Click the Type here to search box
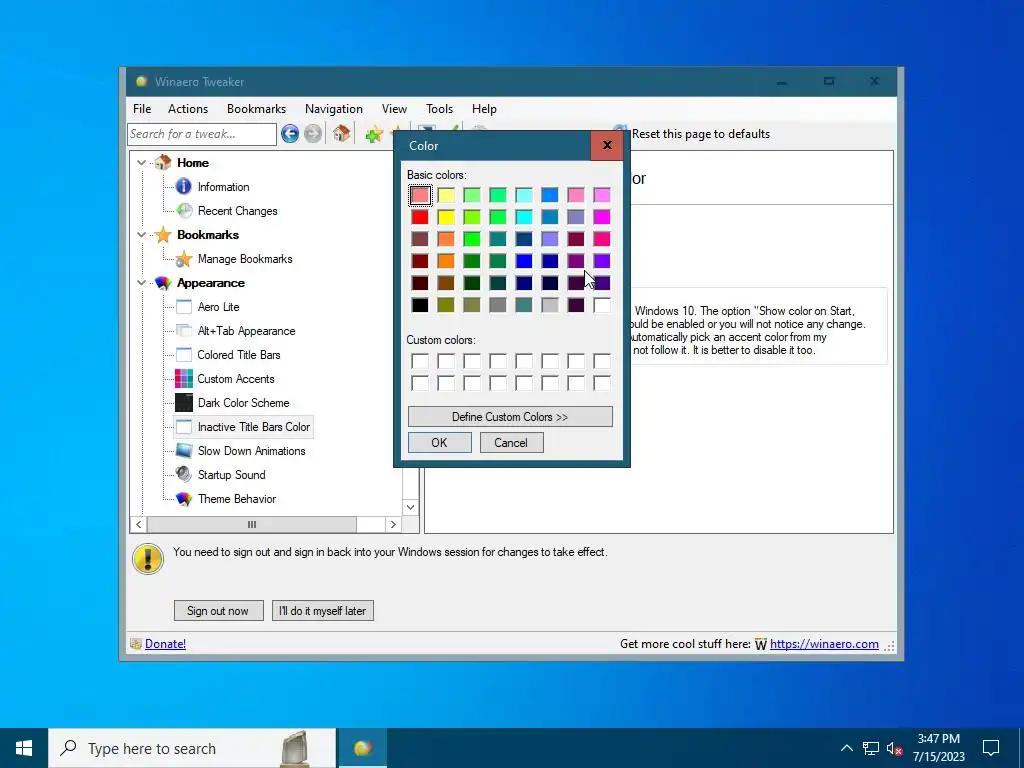The image size is (1024, 768). point(192,748)
